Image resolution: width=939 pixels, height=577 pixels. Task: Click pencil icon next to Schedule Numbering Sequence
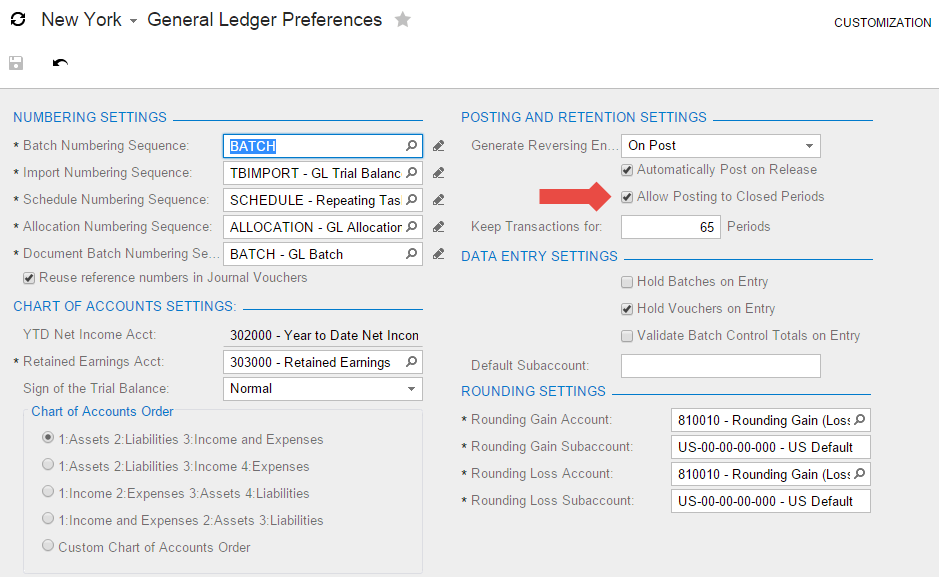pyautogui.click(x=438, y=200)
